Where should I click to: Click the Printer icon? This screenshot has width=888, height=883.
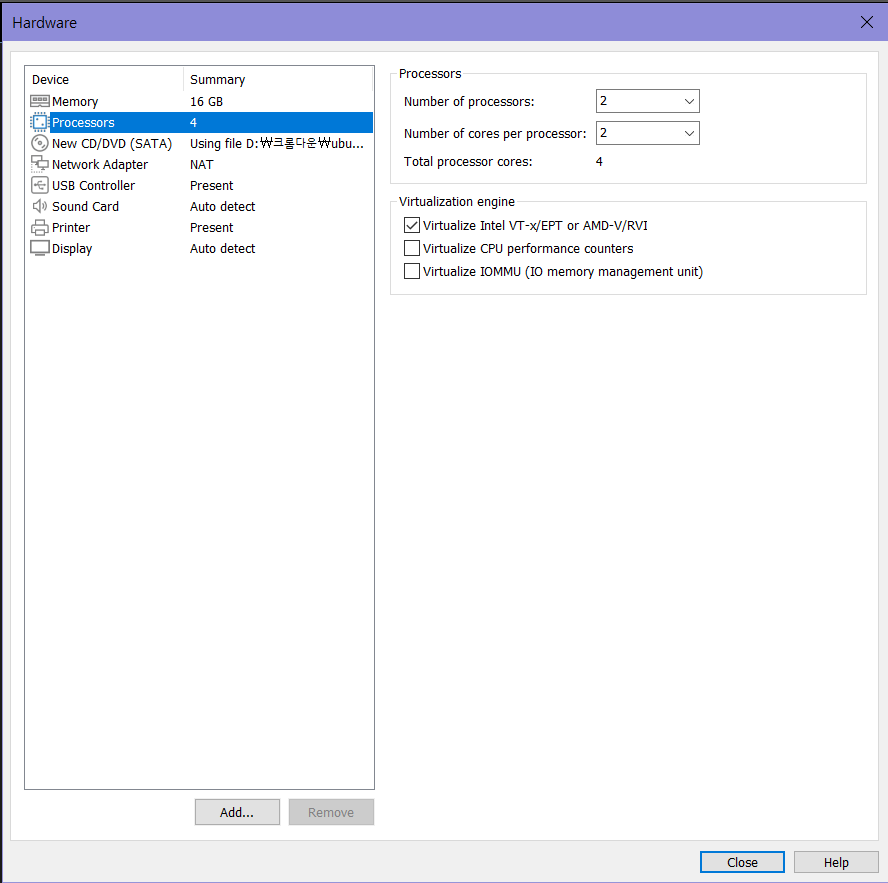tap(40, 227)
